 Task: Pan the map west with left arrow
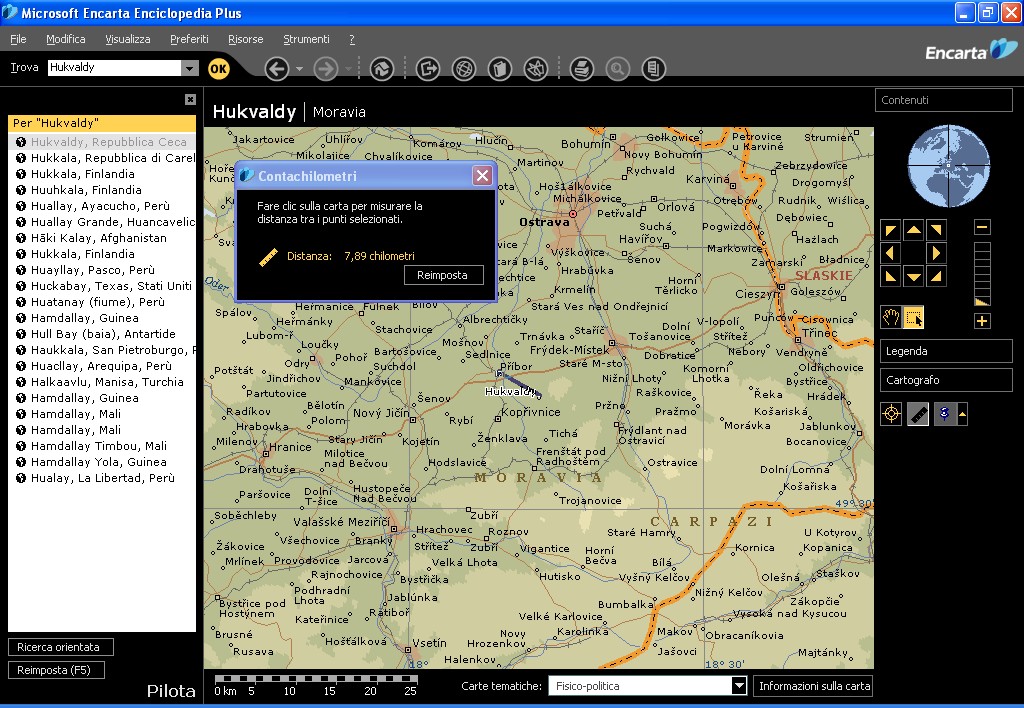click(891, 253)
